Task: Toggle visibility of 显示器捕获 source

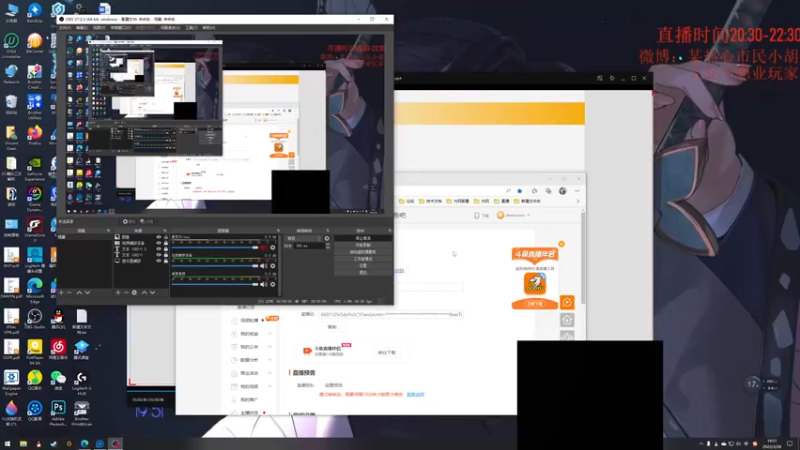Action: tap(159, 261)
